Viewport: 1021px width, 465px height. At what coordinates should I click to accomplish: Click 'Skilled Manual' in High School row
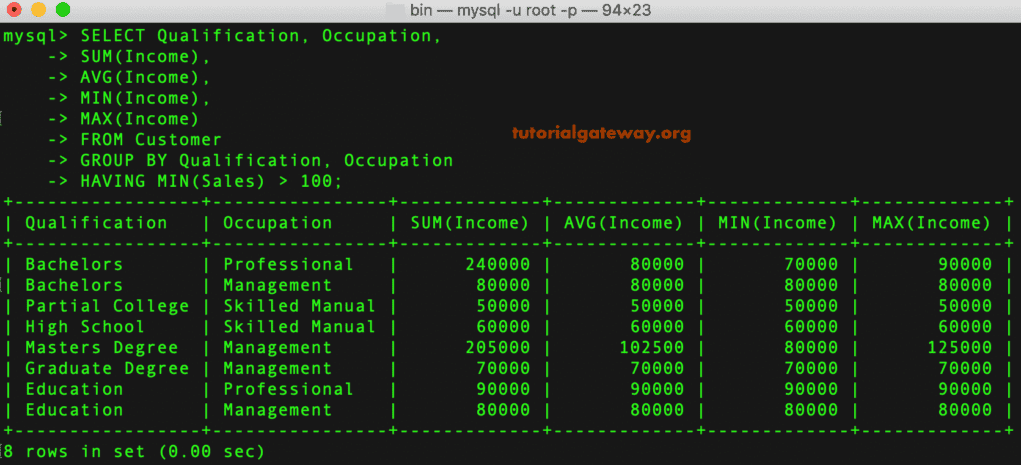coord(300,327)
